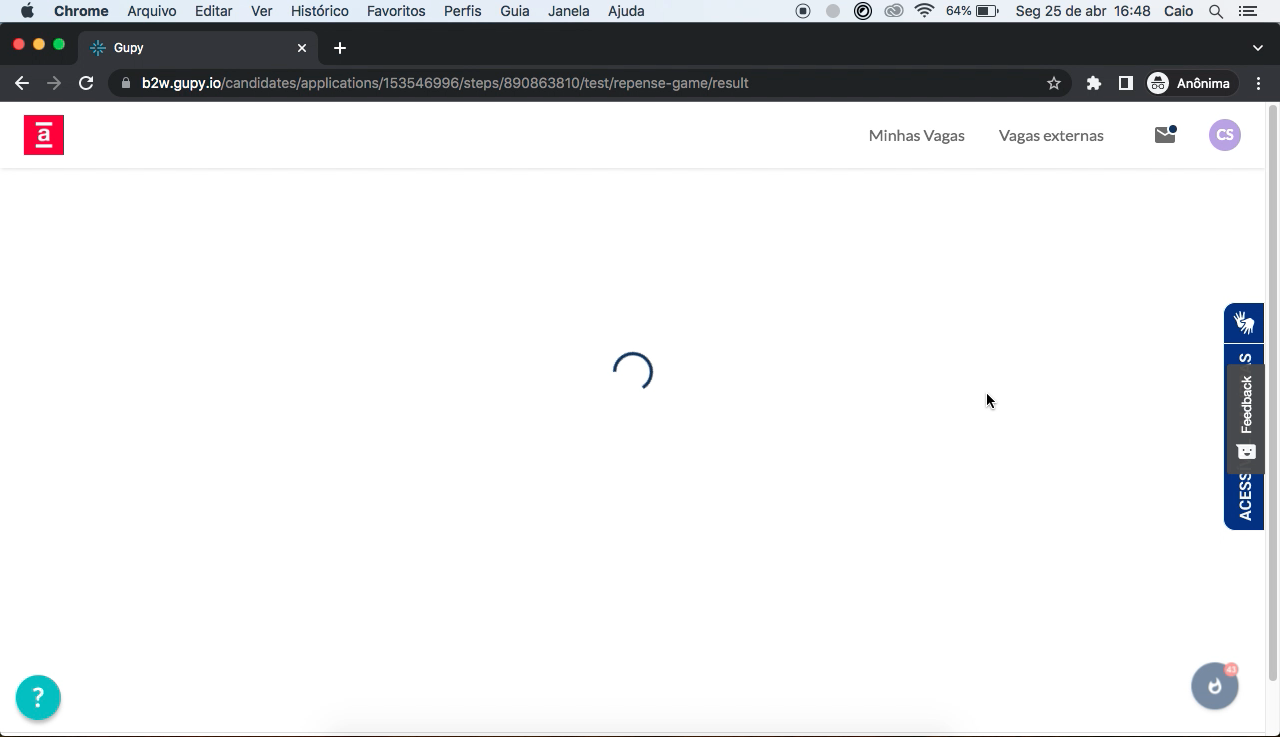Go back to the previous page
Image resolution: width=1280 pixels, height=737 pixels.
[22, 83]
